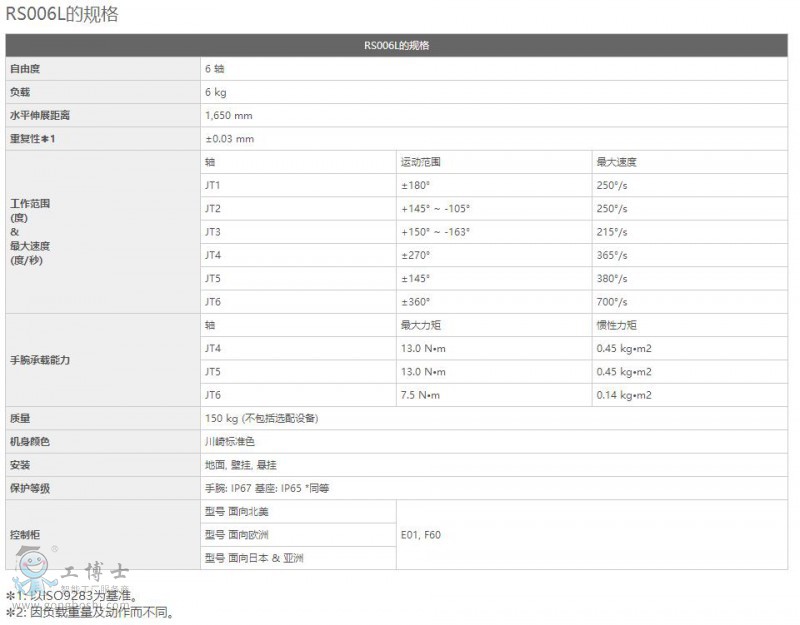Select the '质量' row label

[20, 418]
